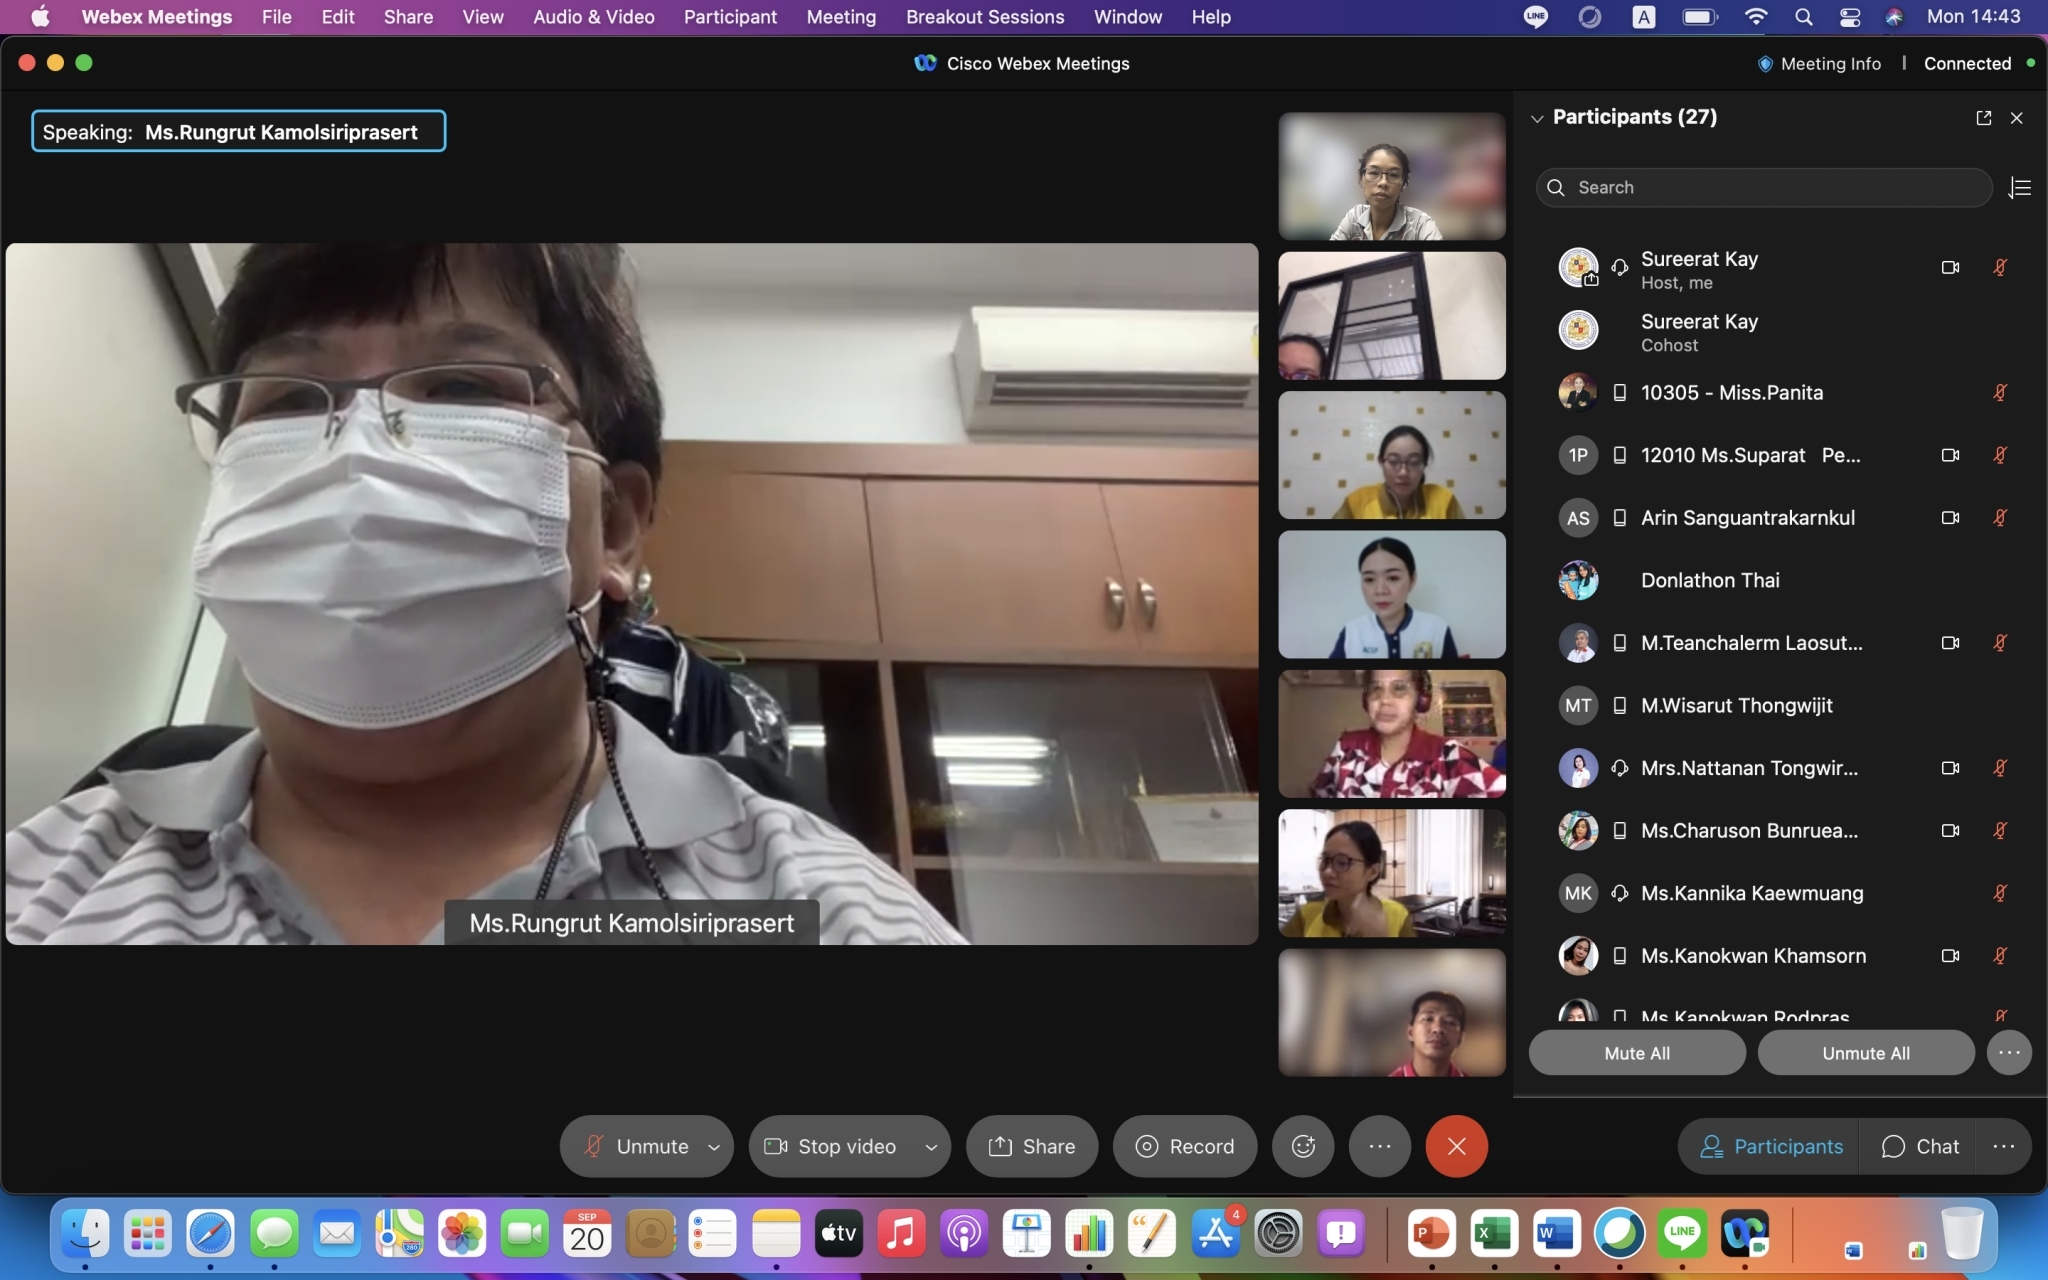Click video icon for Arin Sanguantrakarnkul
Image resolution: width=2048 pixels, height=1280 pixels.
[x=1950, y=518]
